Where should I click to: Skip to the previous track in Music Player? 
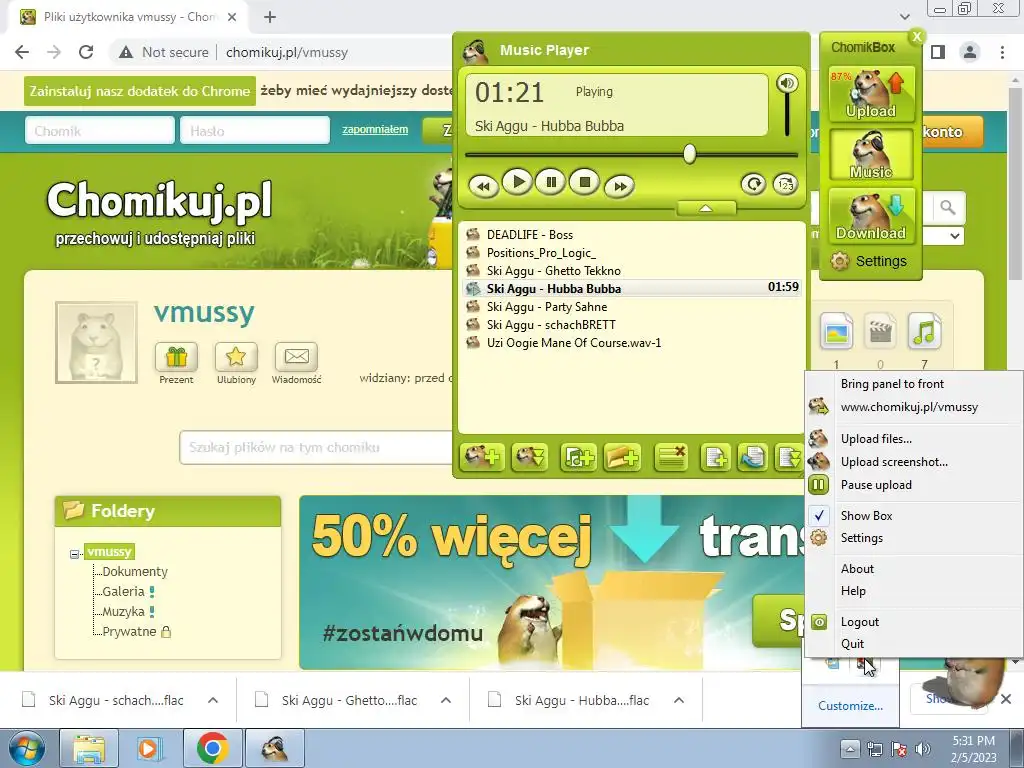tap(484, 186)
